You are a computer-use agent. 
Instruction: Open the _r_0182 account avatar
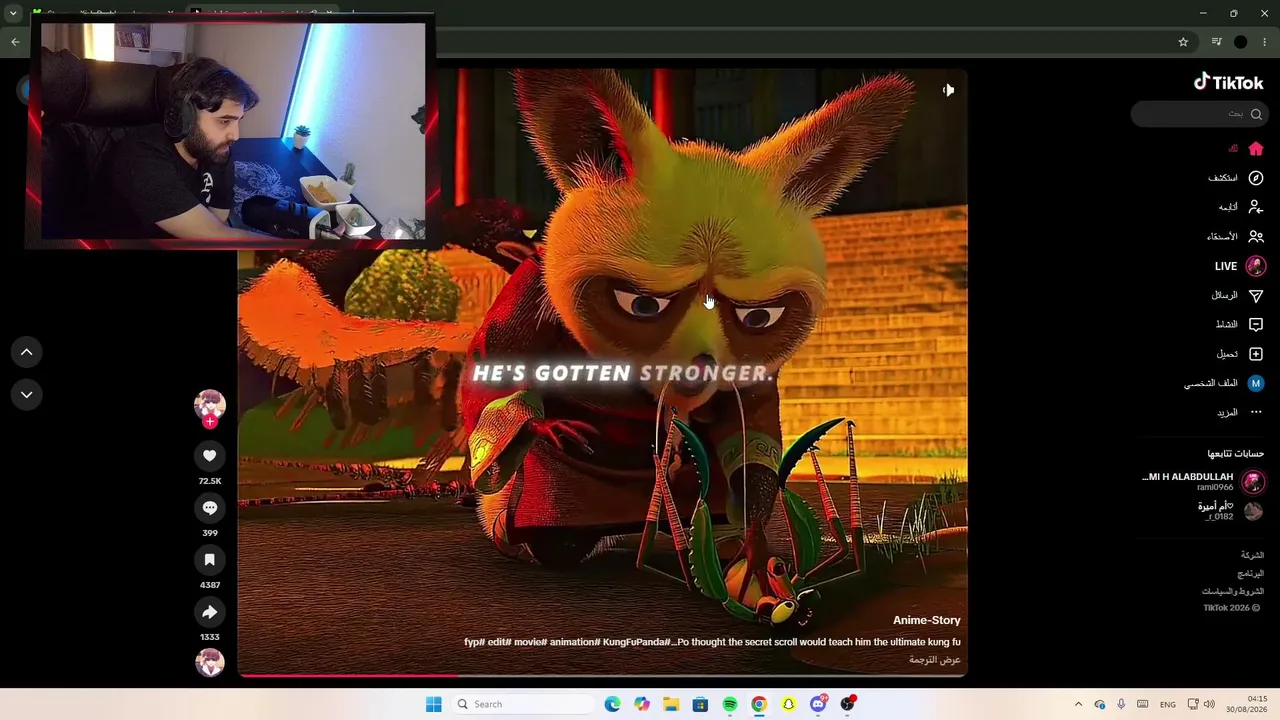click(1253, 511)
